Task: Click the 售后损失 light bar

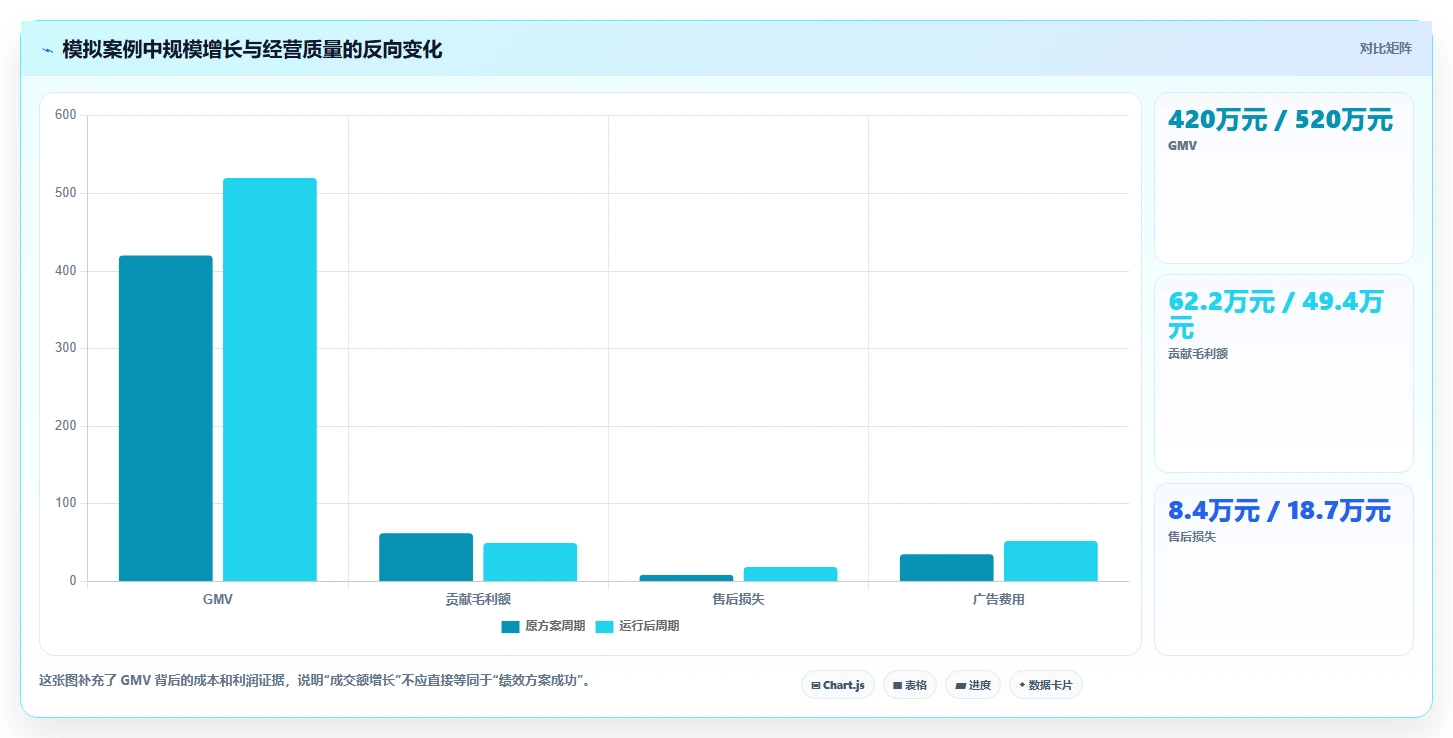Action: tap(790, 574)
